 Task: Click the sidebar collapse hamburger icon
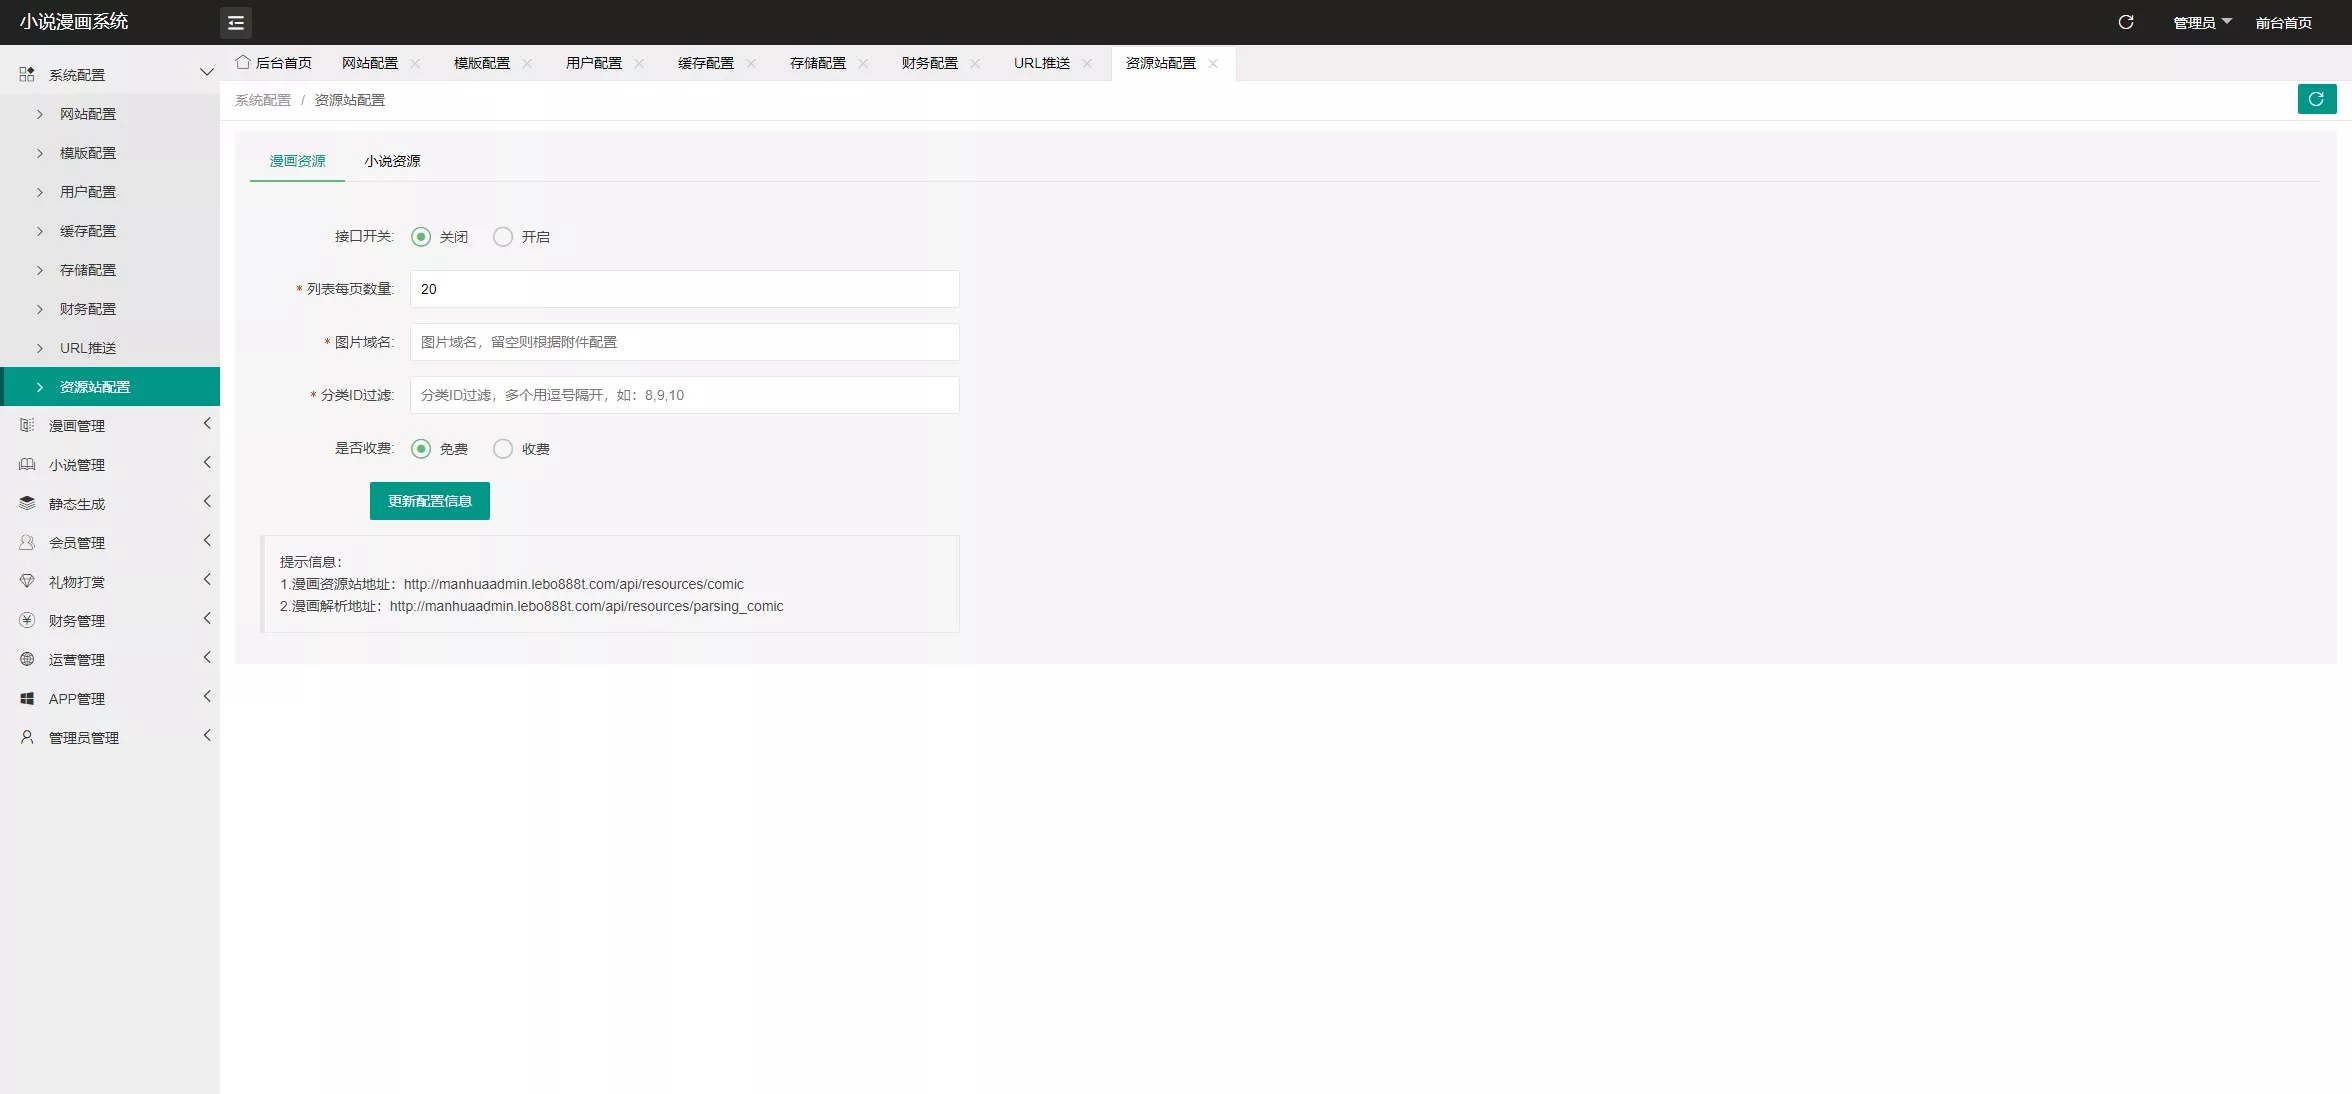[x=236, y=22]
